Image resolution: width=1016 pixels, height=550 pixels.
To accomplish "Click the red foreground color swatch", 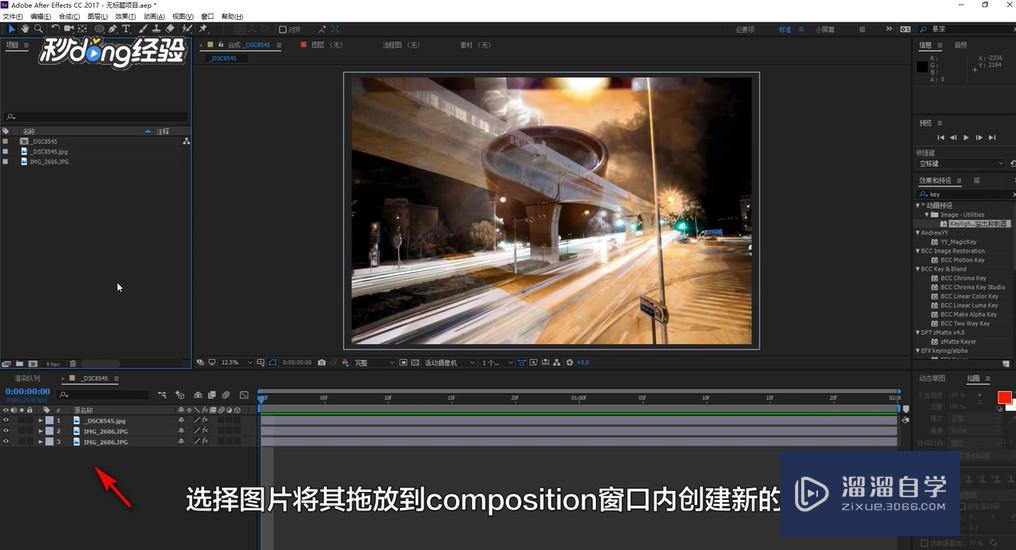I will tap(1004, 397).
